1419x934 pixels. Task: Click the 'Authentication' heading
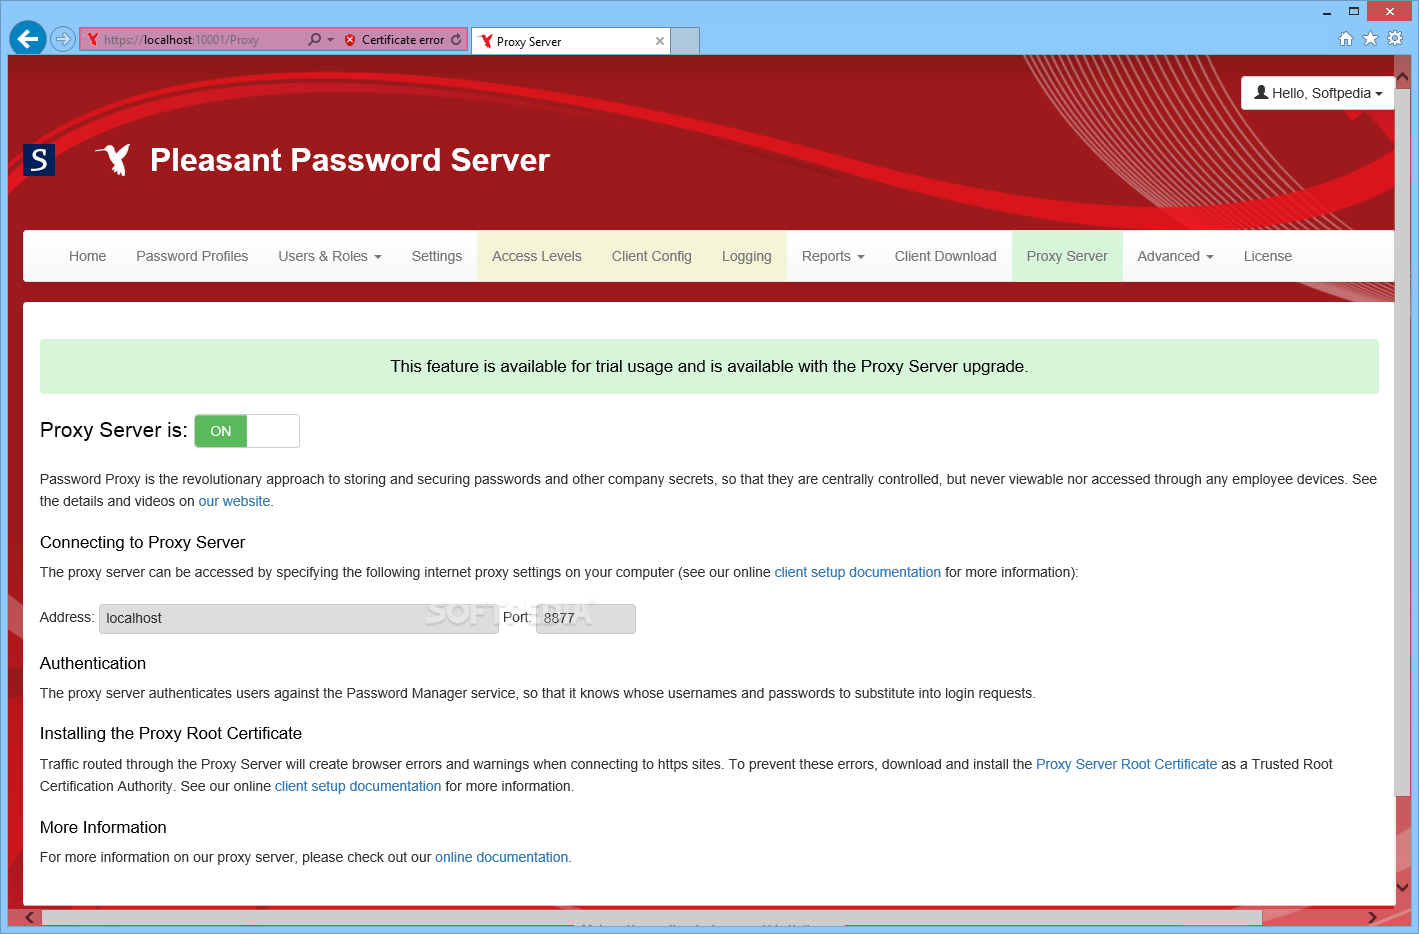click(x=93, y=663)
